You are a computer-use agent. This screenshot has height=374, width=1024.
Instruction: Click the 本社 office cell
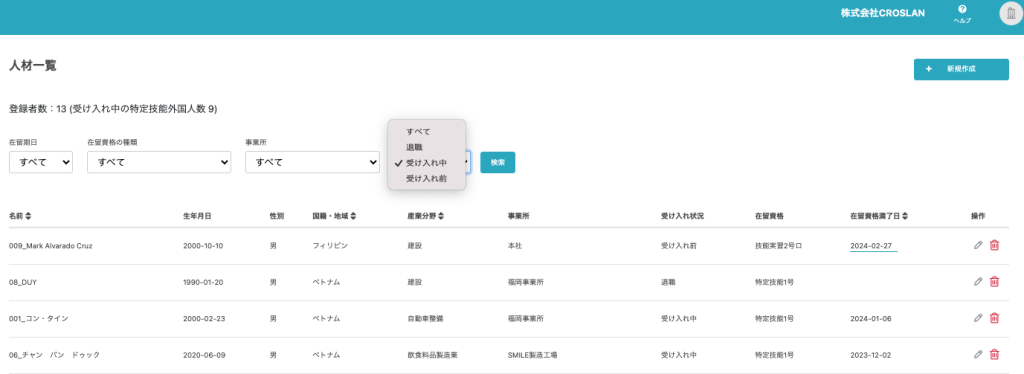(515, 246)
